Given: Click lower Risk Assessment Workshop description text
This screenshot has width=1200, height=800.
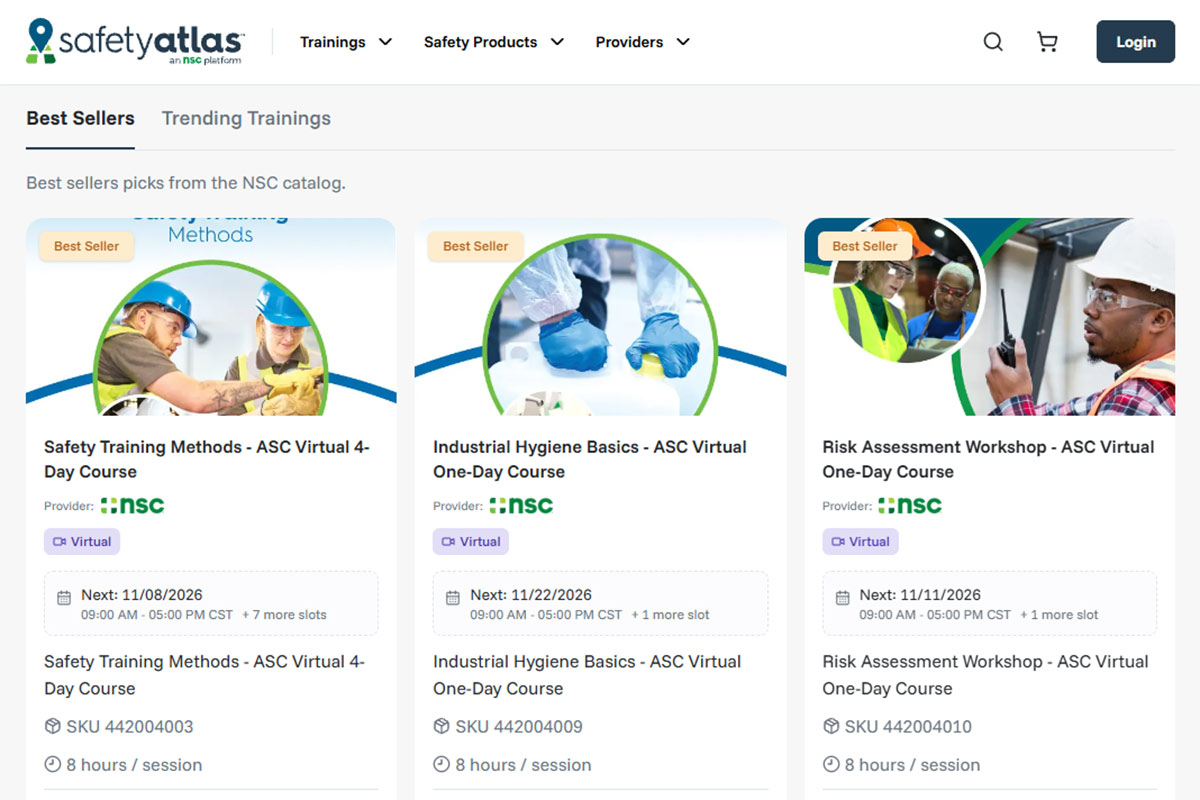Looking at the screenshot, I should pyautogui.click(x=986, y=675).
